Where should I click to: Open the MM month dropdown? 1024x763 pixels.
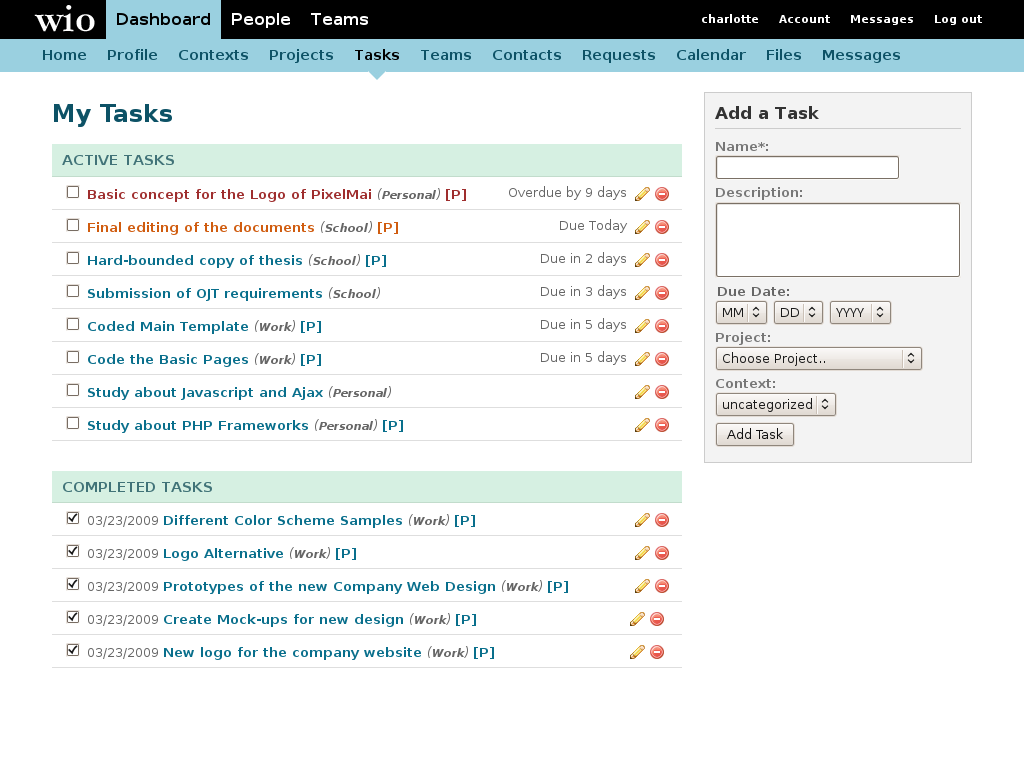740,312
